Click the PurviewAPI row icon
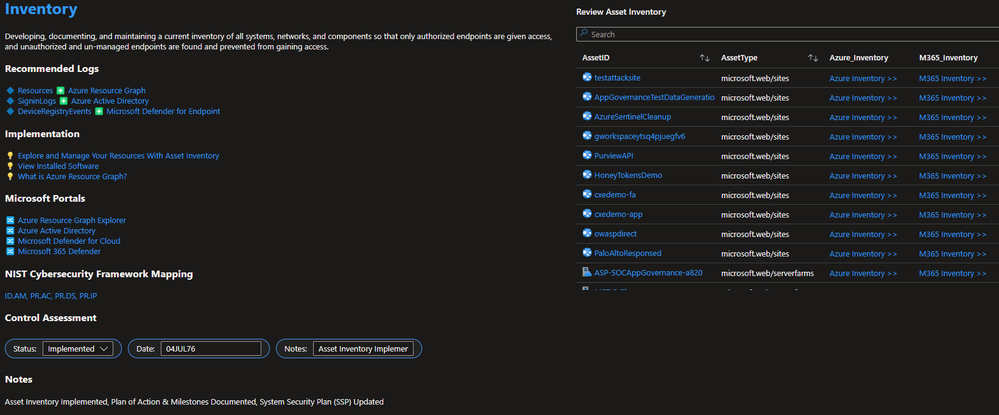The width and height of the screenshot is (999, 415). click(587, 156)
